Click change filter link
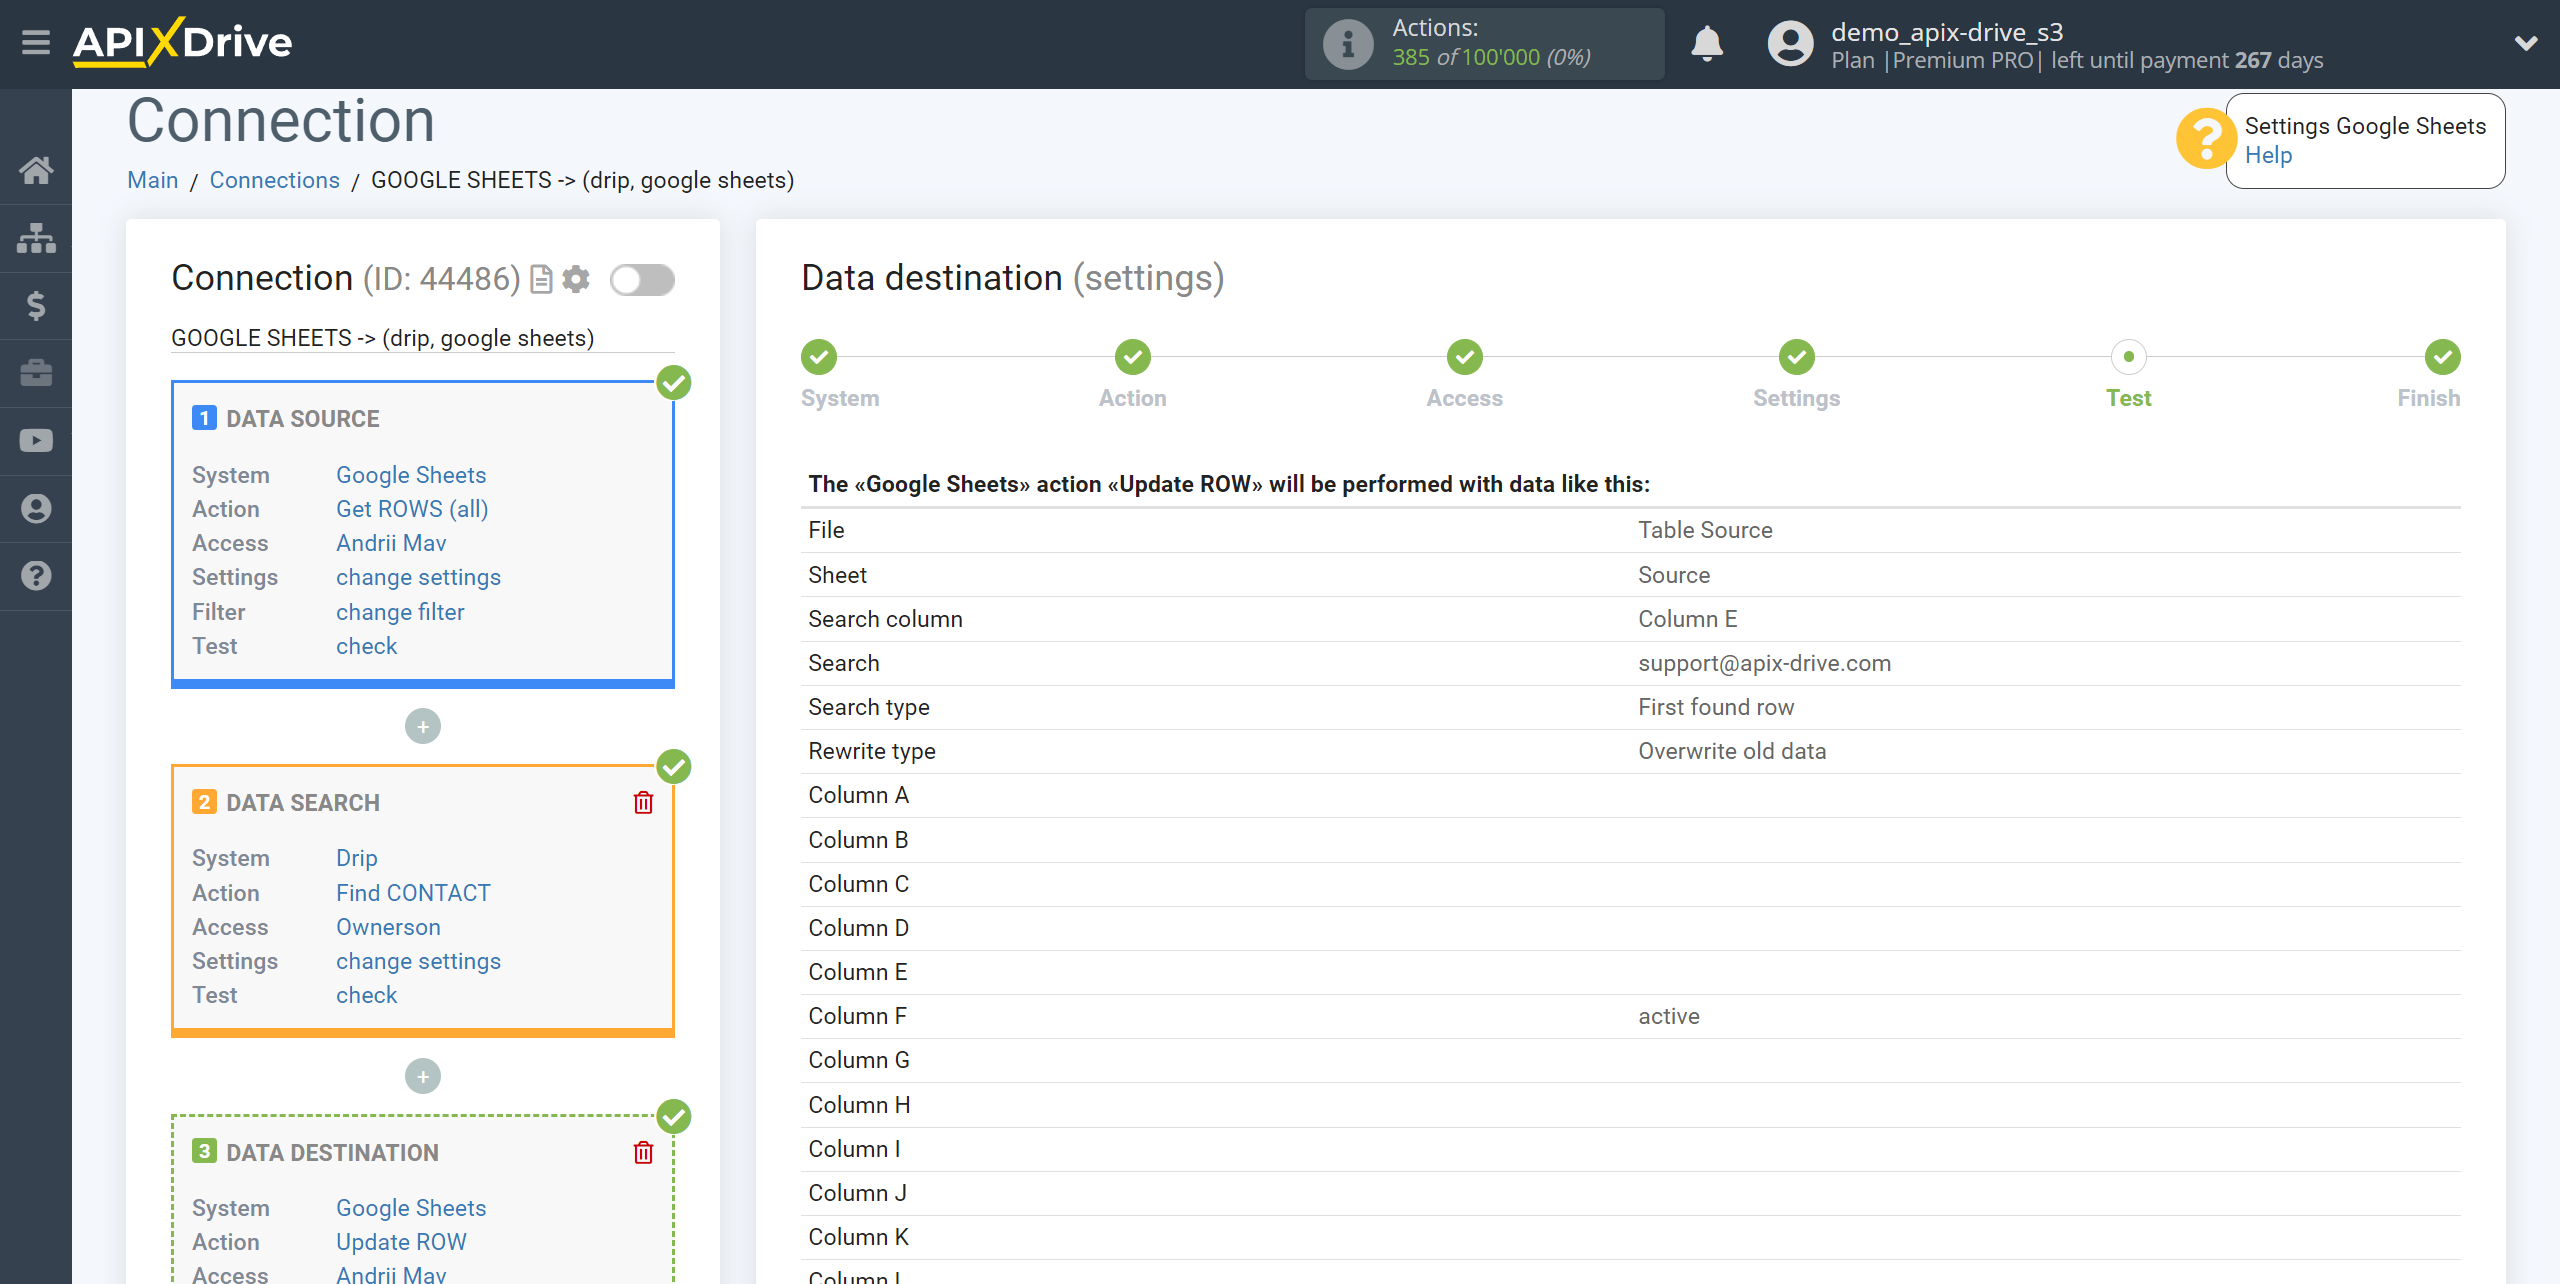Viewport: 2560px width, 1284px height. (400, 612)
